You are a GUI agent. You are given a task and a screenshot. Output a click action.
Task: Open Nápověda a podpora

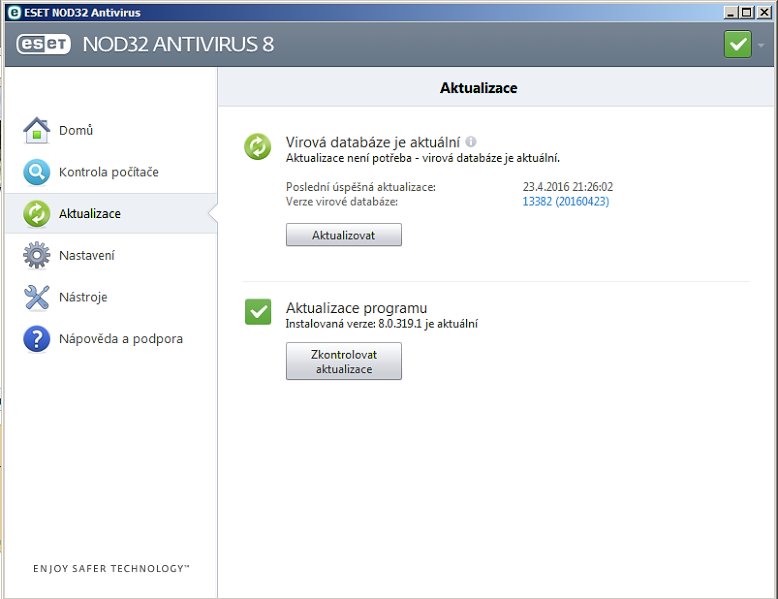[x=111, y=339]
